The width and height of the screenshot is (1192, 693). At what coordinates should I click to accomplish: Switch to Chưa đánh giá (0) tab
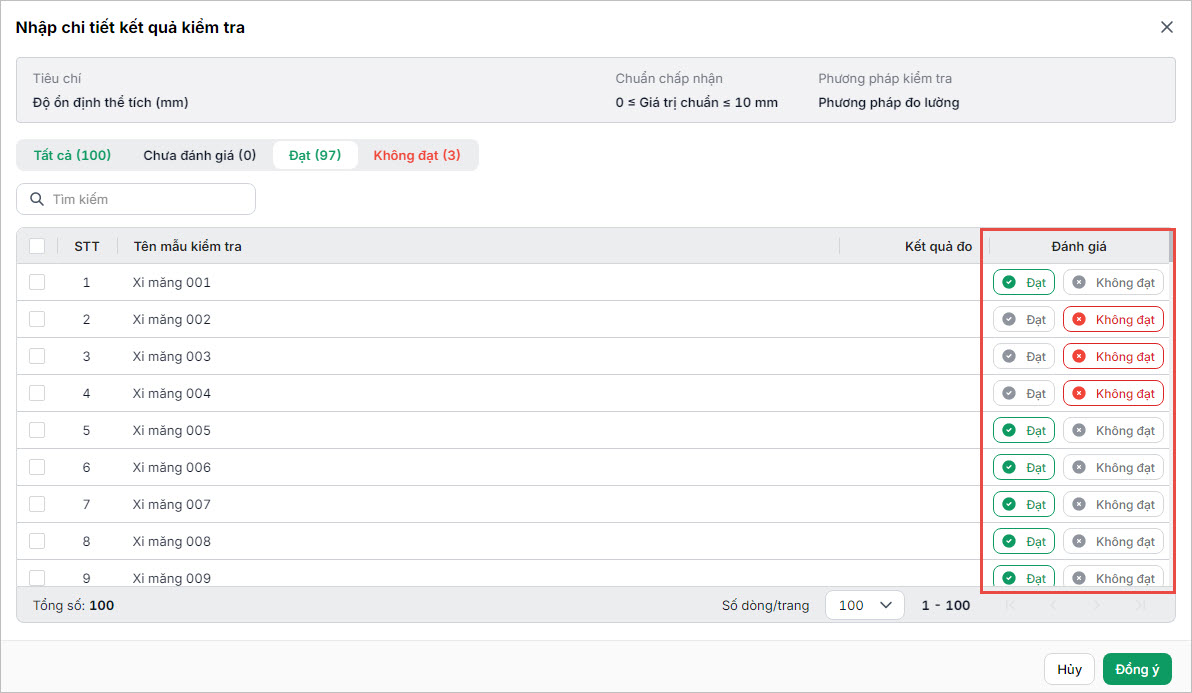coord(199,155)
